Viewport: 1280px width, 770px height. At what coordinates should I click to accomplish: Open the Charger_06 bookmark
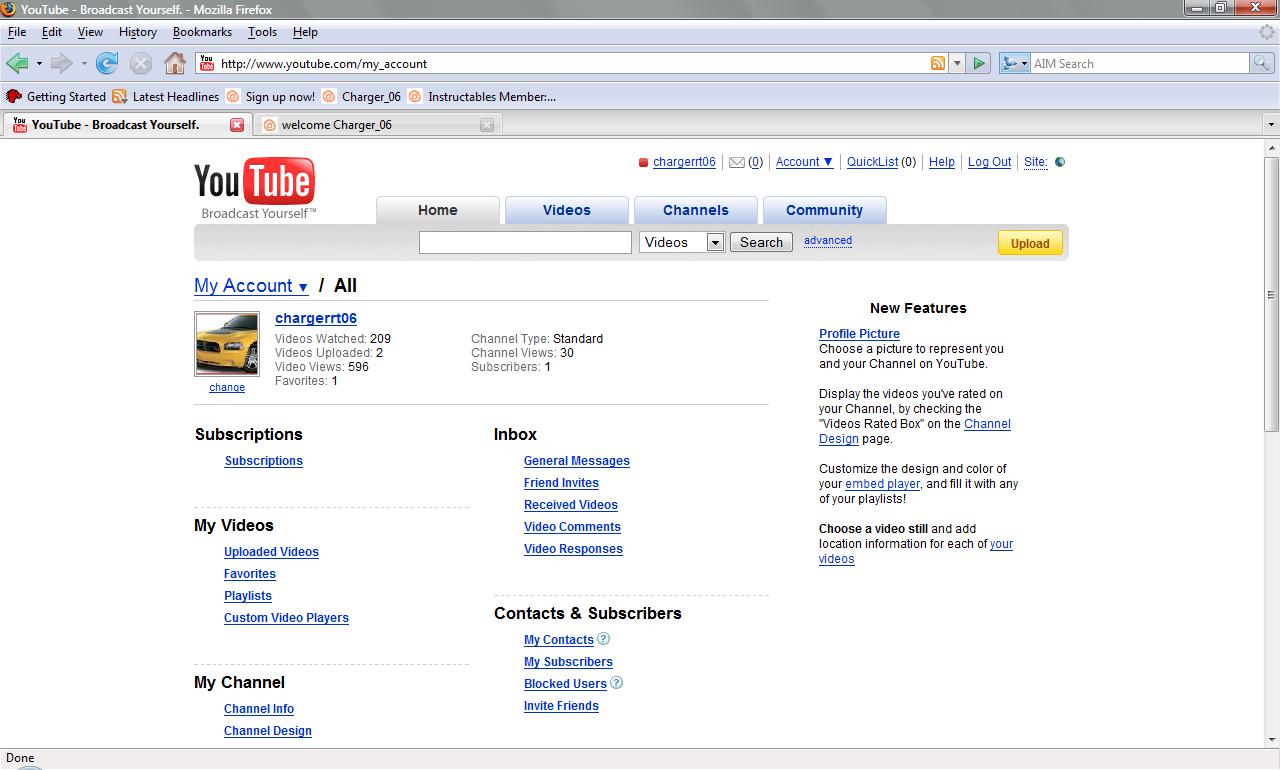(x=362, y=97)
